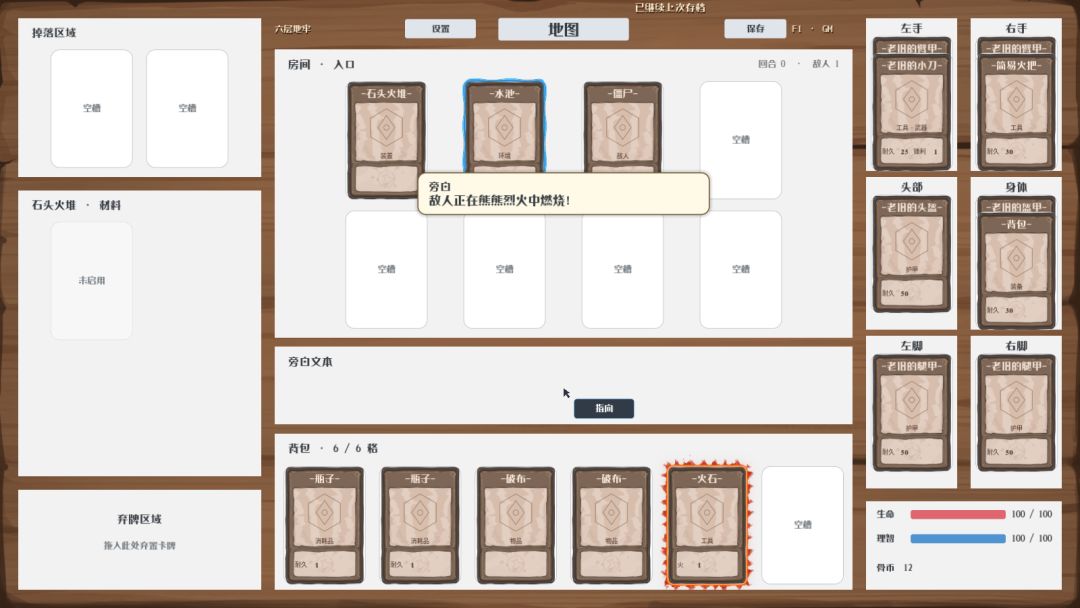Screen dimensions: 1080x608
Task: Click the 回合 0 turn counter
Action: coord(771,64)
